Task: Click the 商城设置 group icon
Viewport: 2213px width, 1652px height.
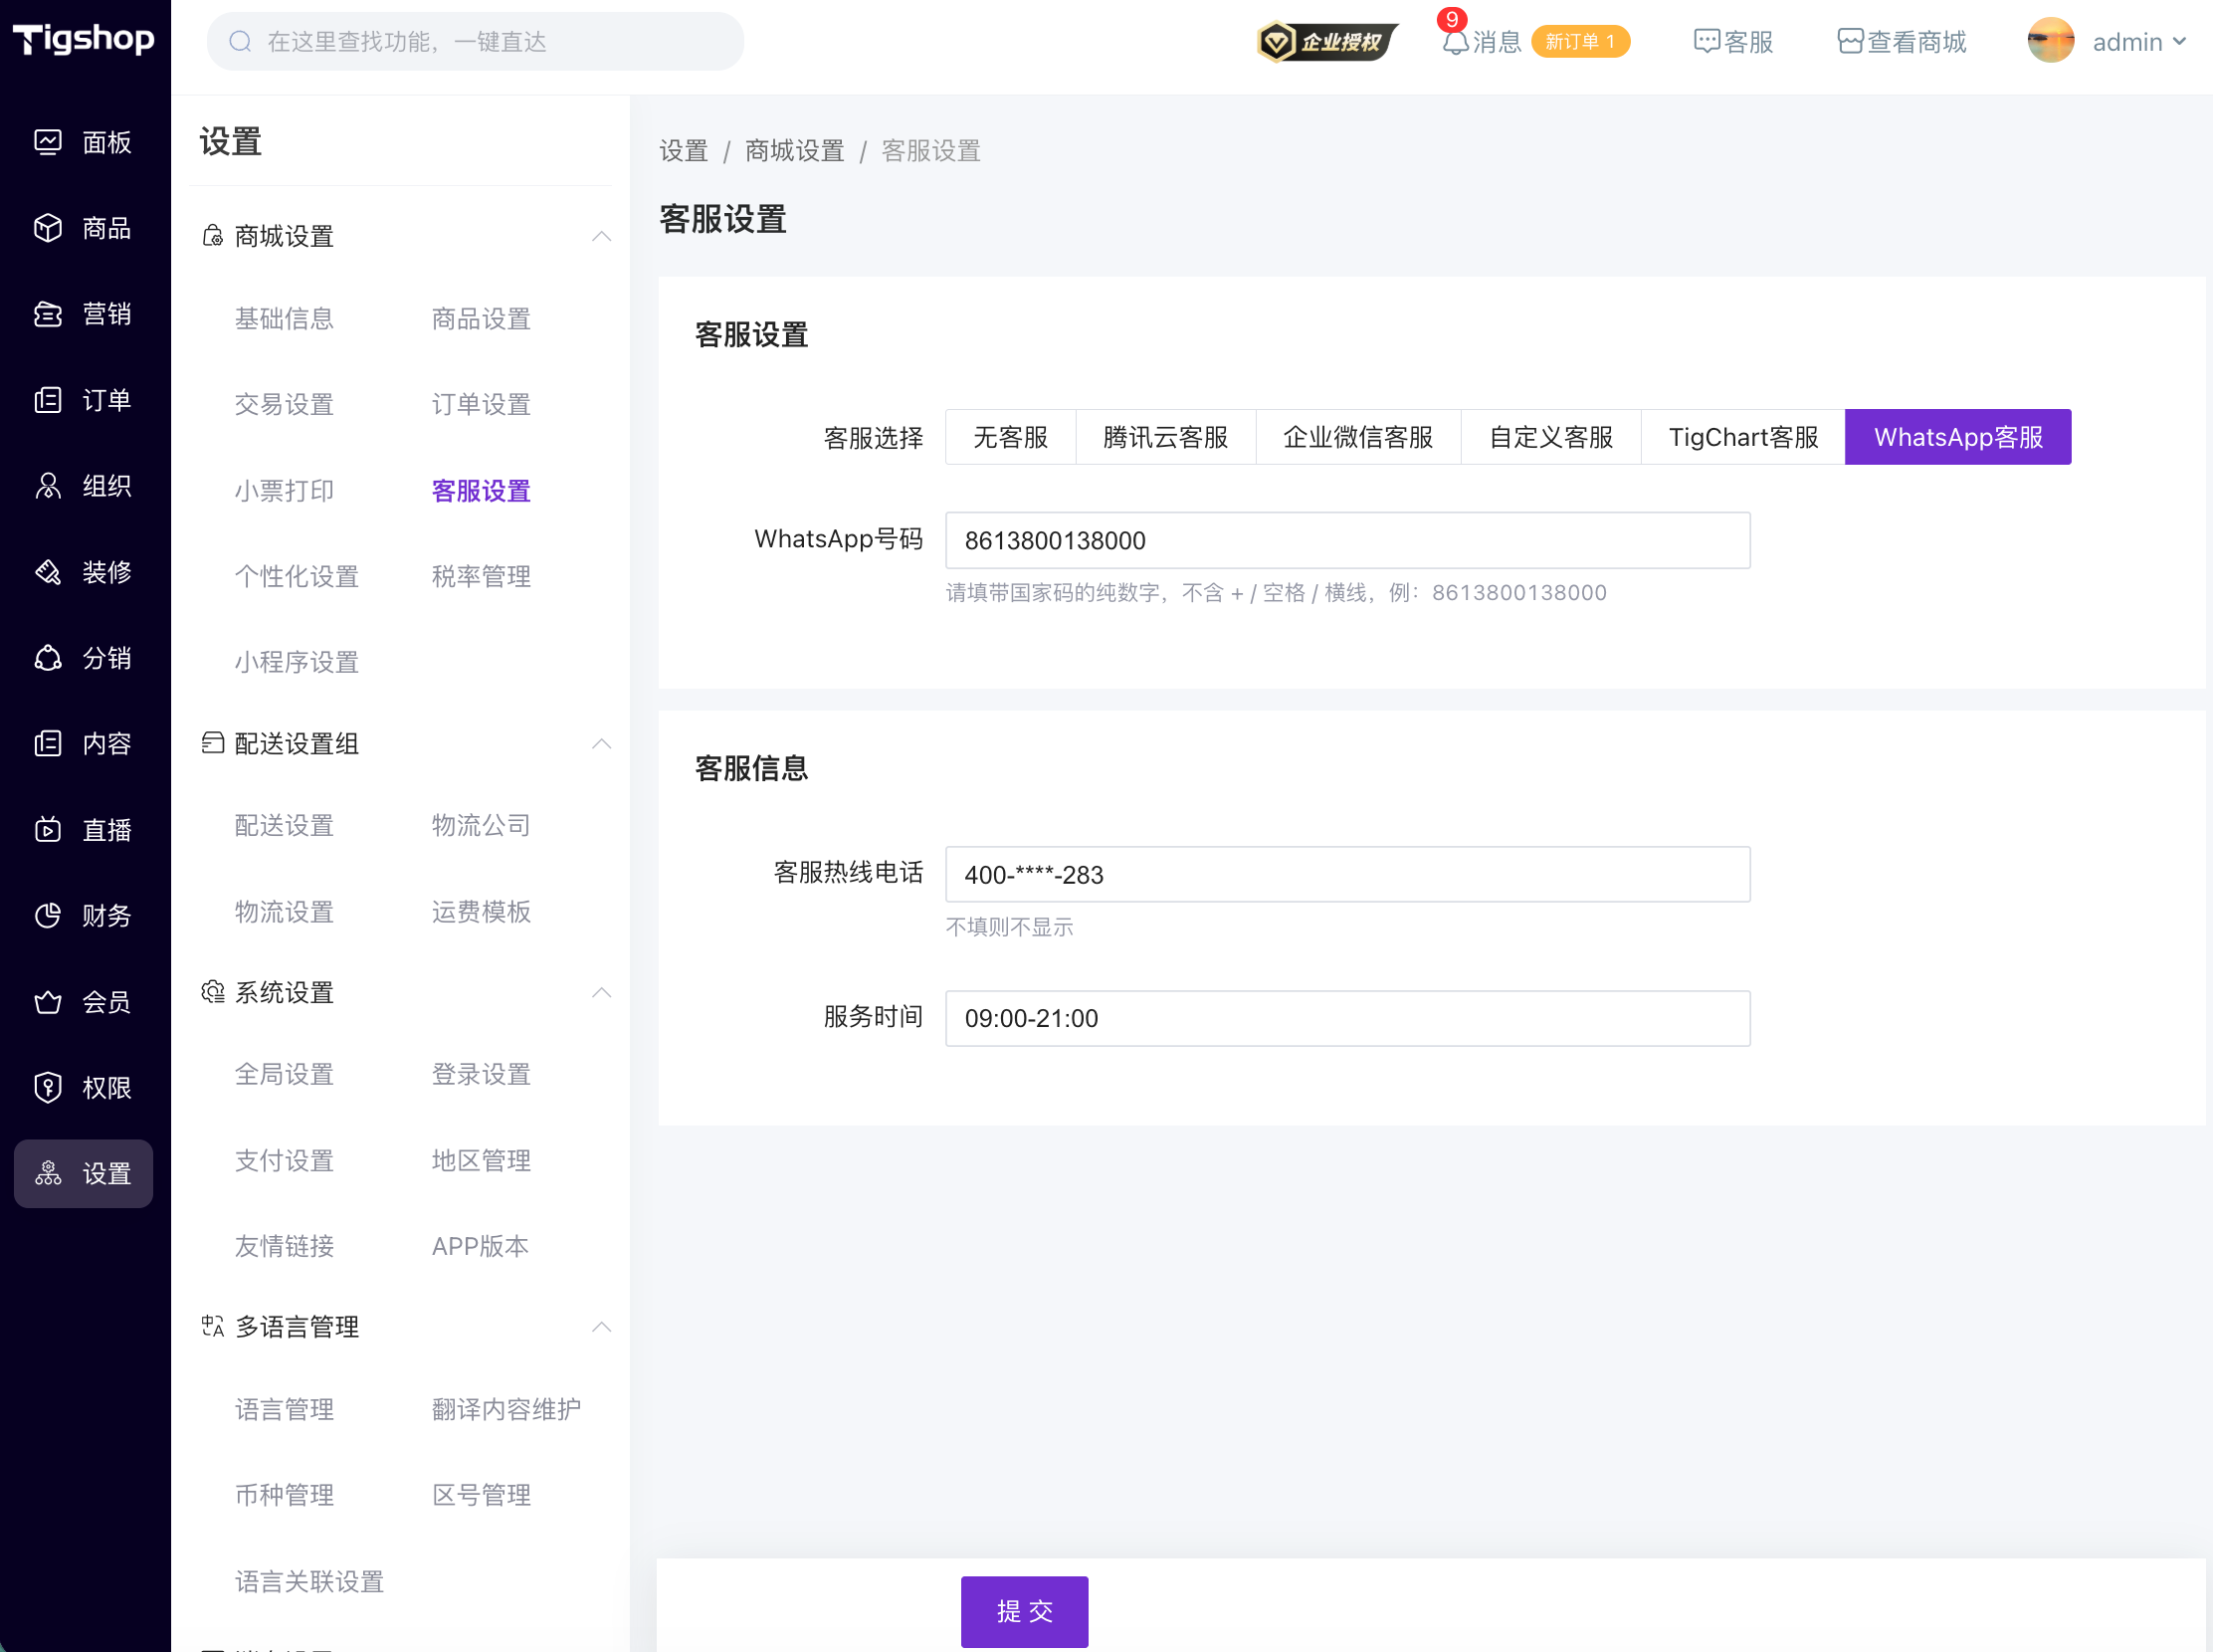Action: pos(212,237)
